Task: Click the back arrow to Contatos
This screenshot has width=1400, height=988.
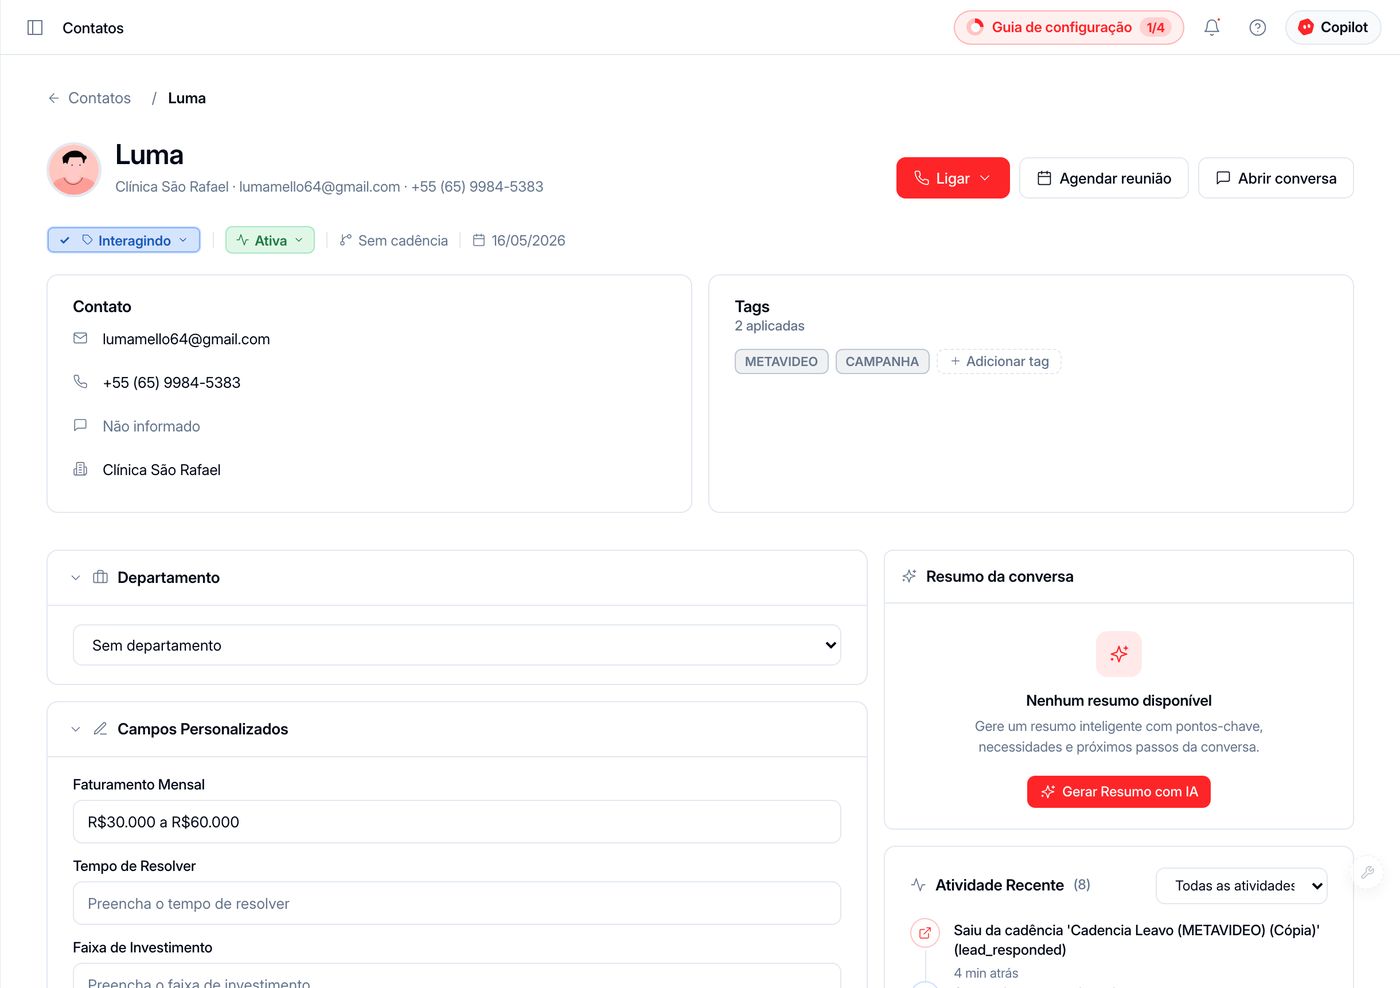Action: click(54, 98)
